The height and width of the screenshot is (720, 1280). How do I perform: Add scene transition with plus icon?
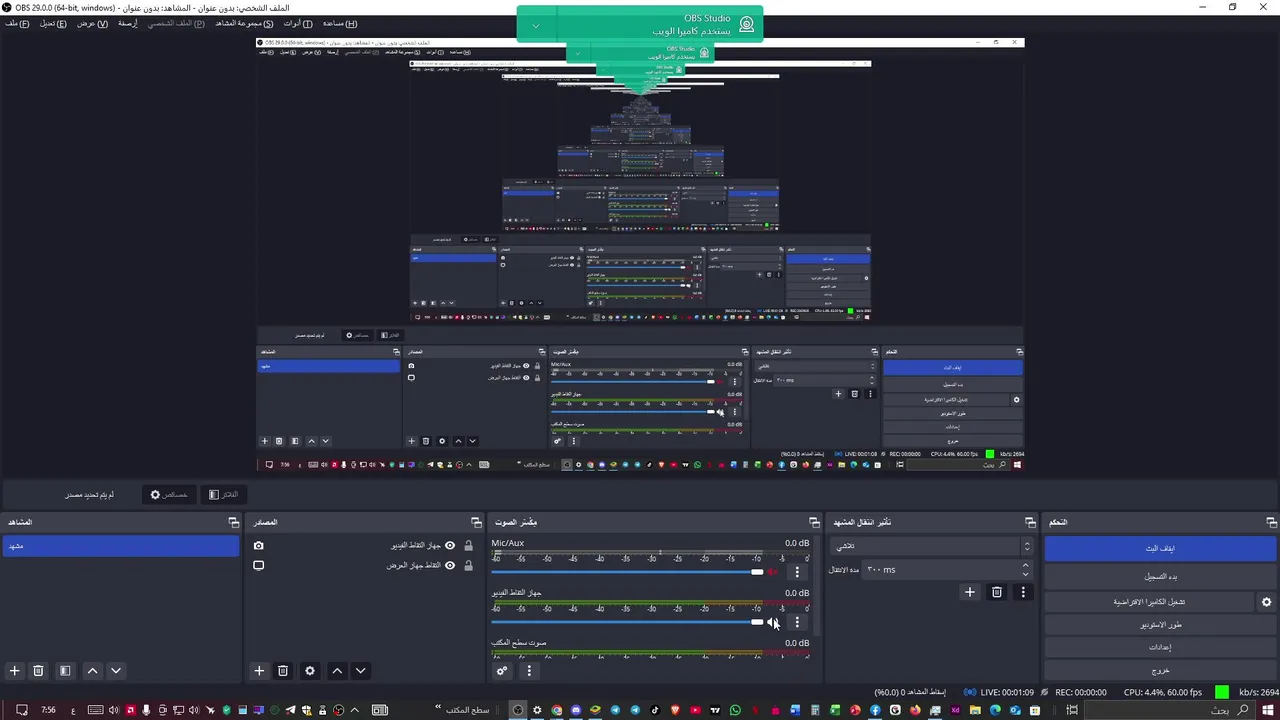[969, 592]
